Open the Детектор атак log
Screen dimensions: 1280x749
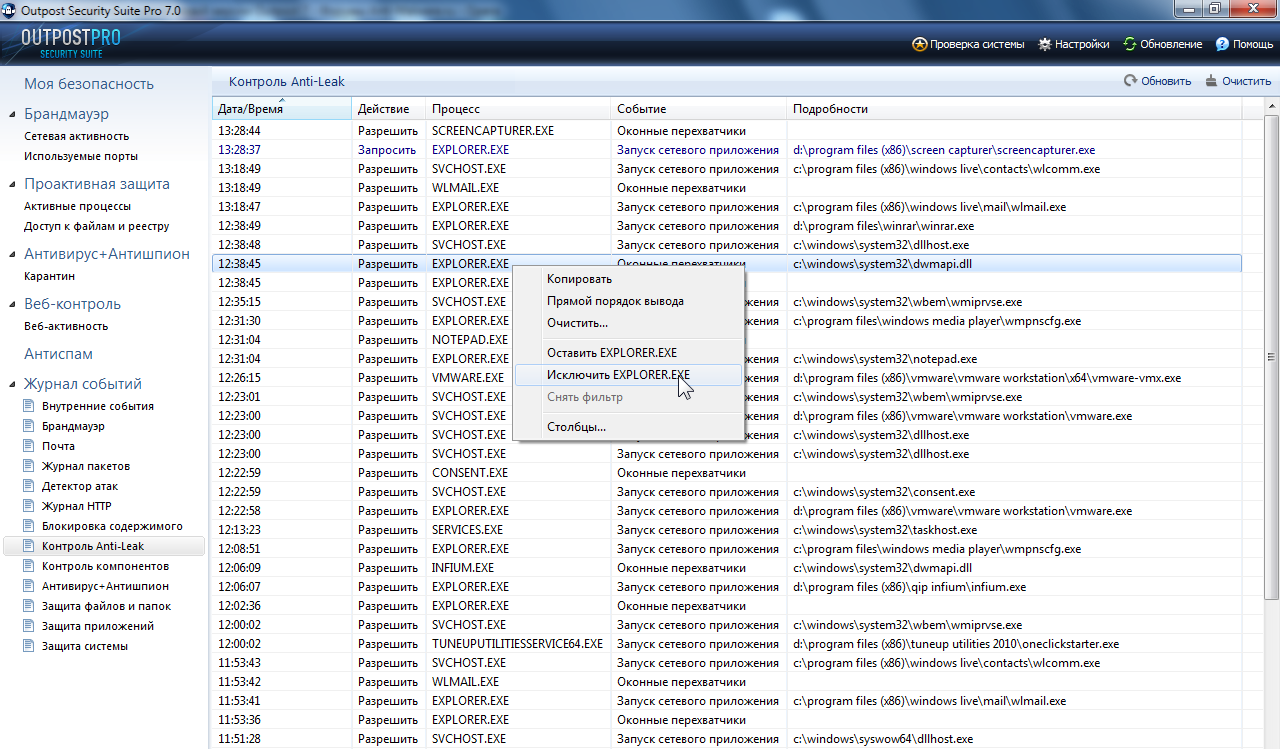pos(80,486)
